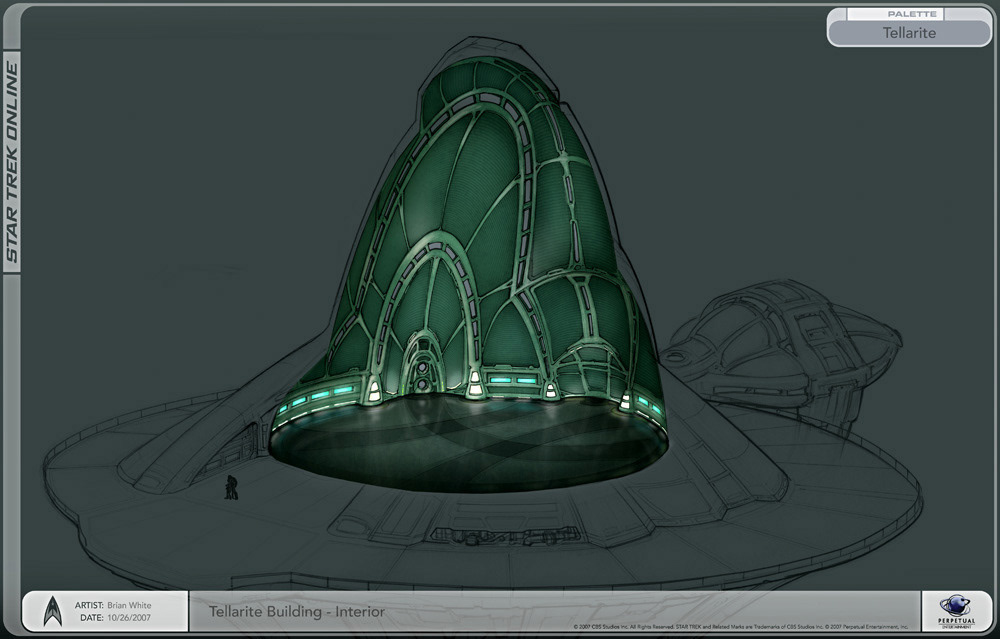Click the Starfleet delta emblem icon
The width and height of the screenshot is (1000, 639).
click(x=53, y=611)
